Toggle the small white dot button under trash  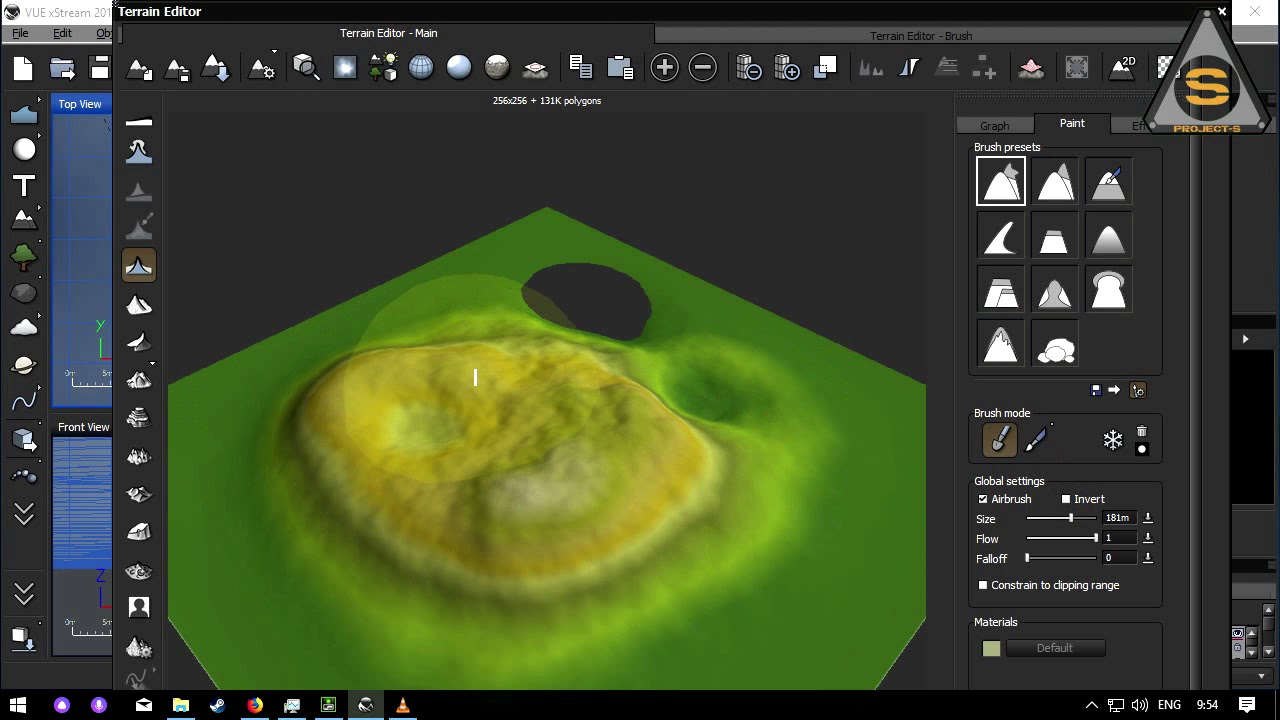pos(1142,450)
